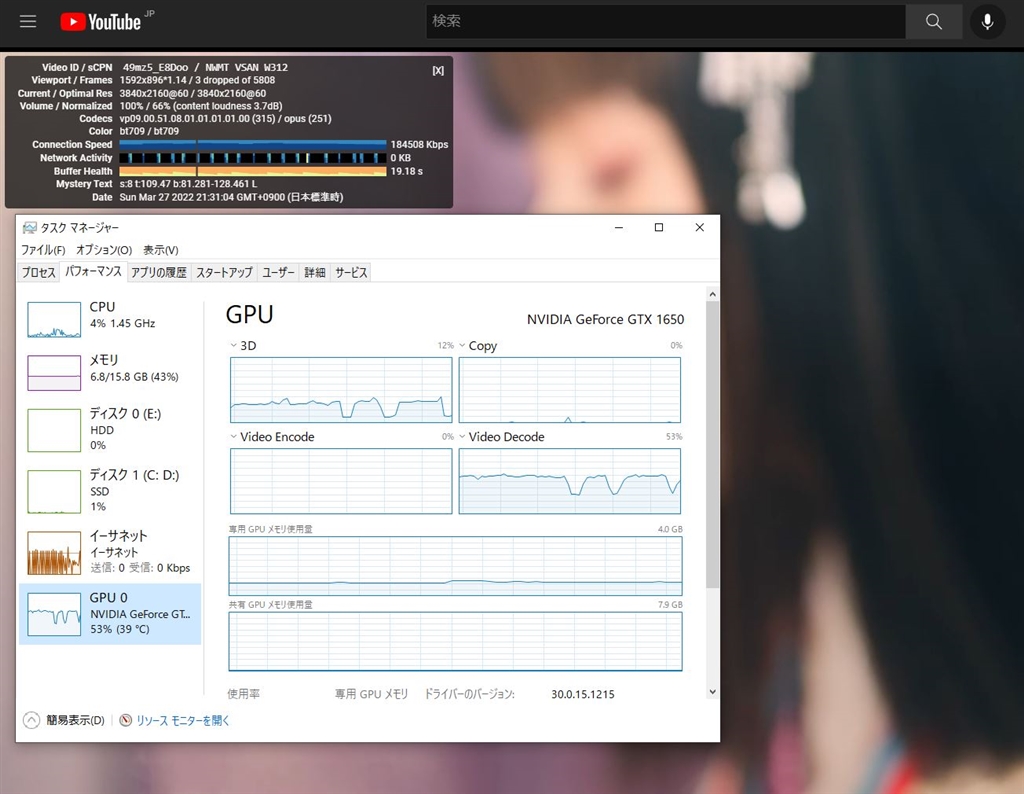Select the イーサネット network graph thumbnail
This screenshot has height=794, width=1024.
[x=54, y=553]
